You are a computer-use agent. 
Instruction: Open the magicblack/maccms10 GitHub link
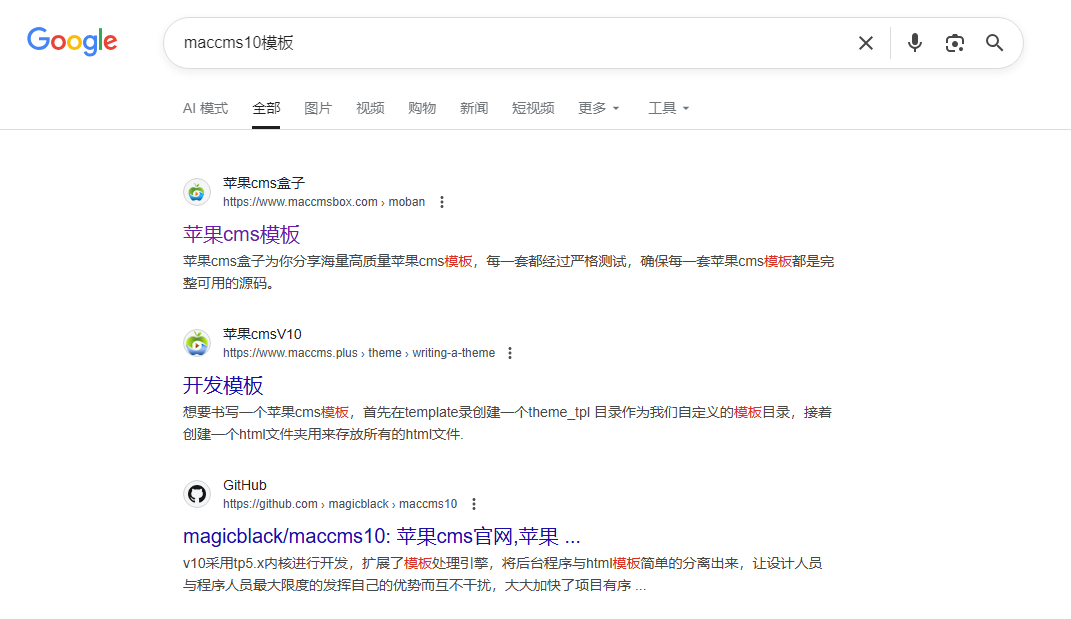(x=381, y=536)
